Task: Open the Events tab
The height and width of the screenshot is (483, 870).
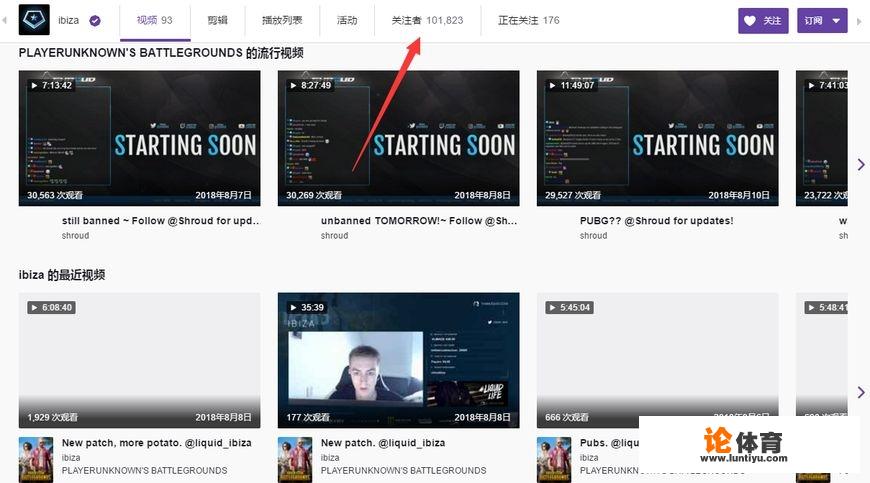Action: [347, 21]
